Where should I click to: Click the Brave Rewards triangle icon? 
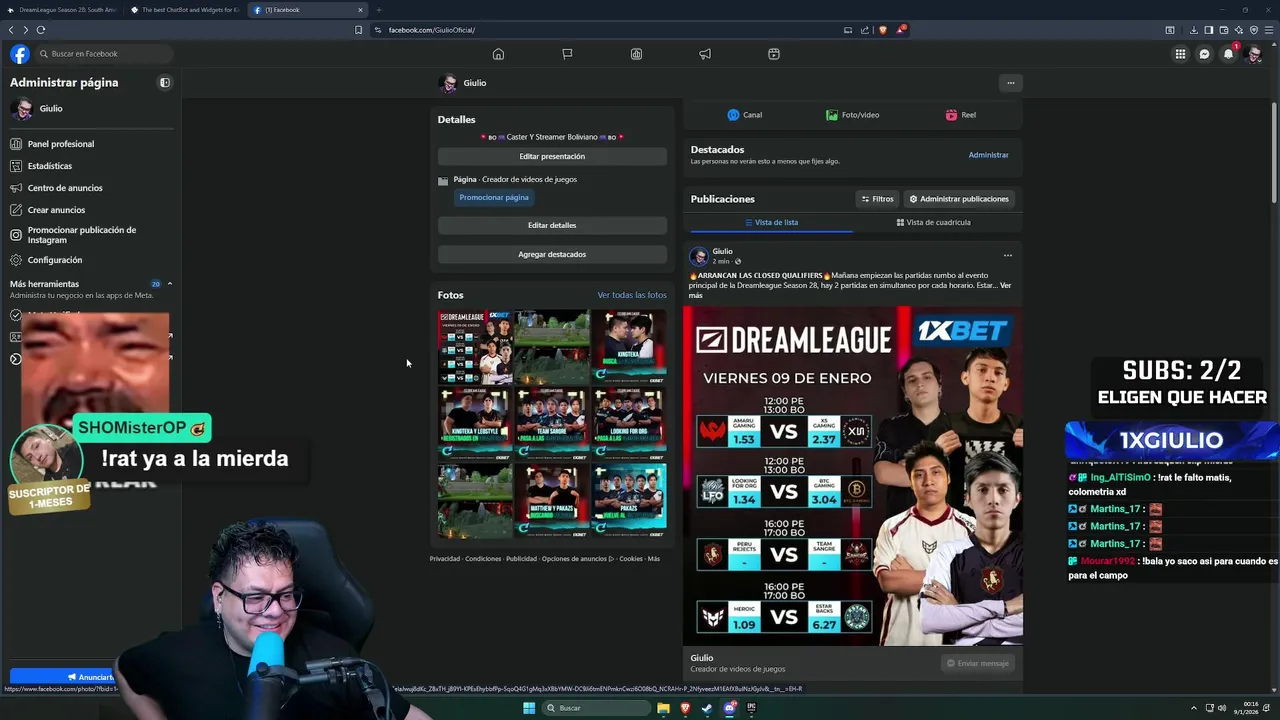900,30
